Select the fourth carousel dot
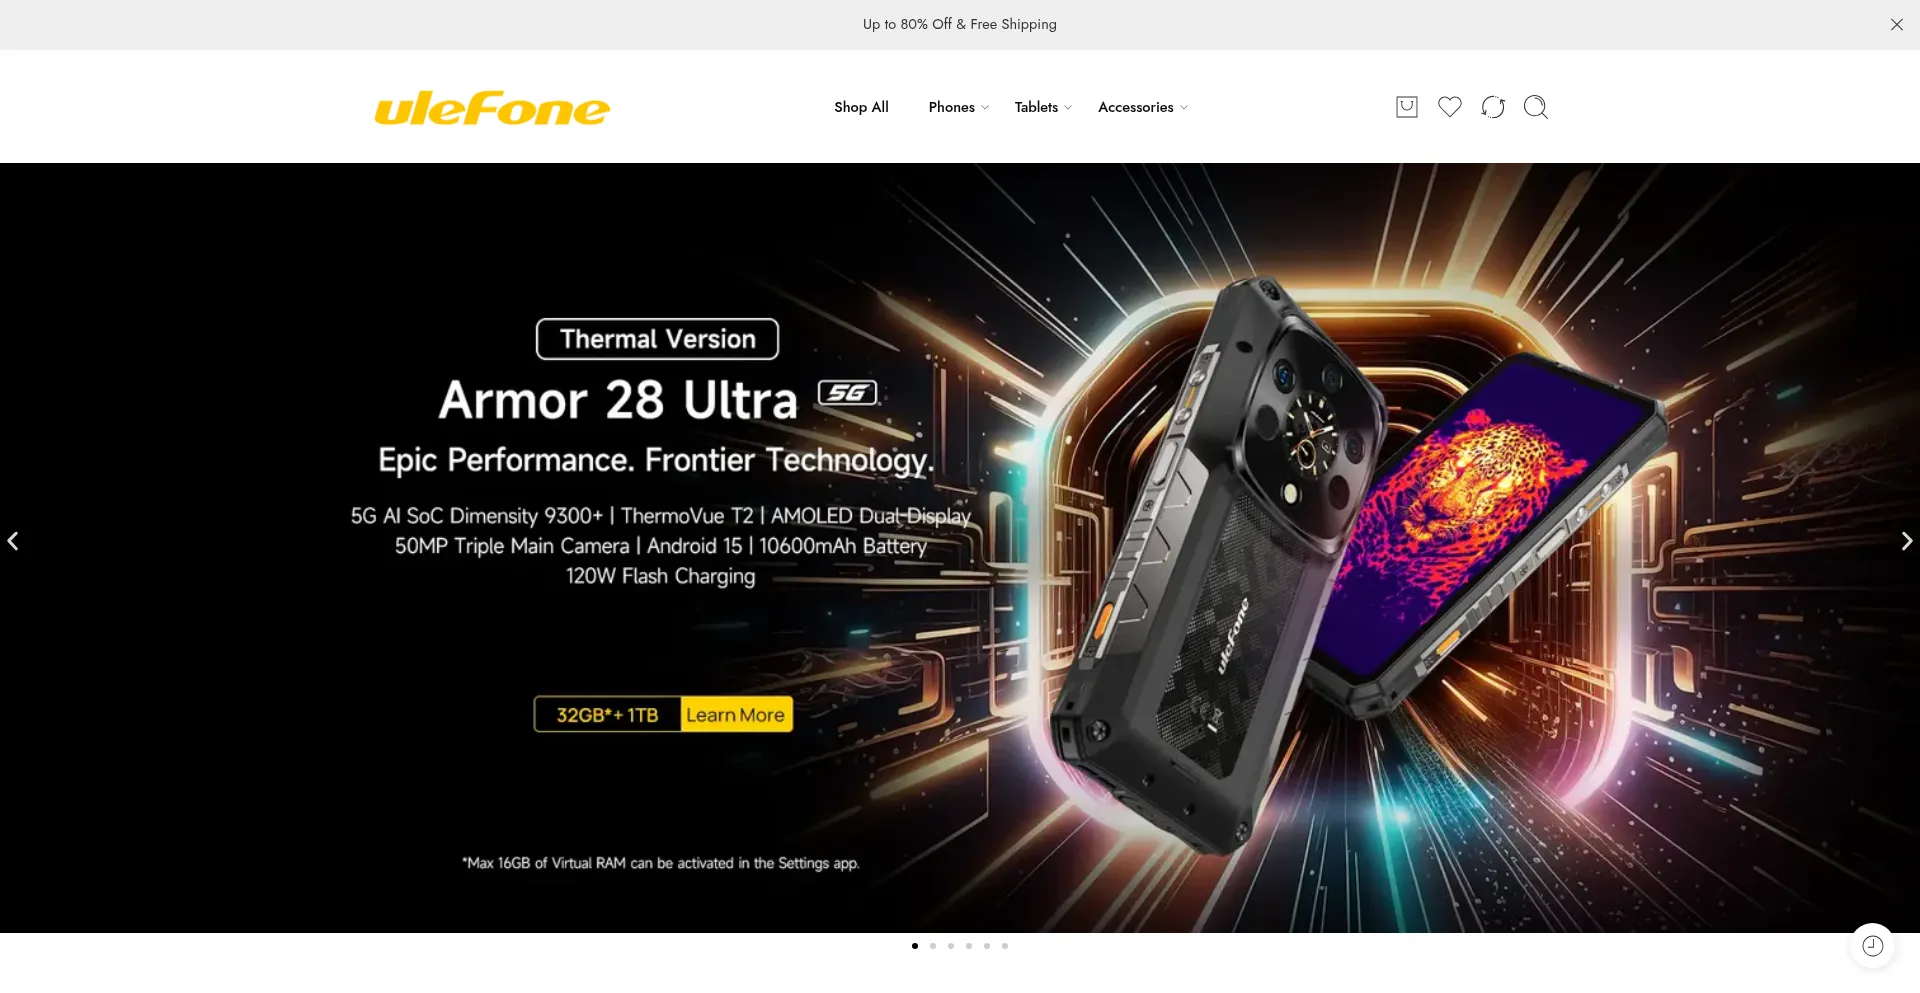The width and height of the screenshot is (1920, 993). [x=969, y=946]
